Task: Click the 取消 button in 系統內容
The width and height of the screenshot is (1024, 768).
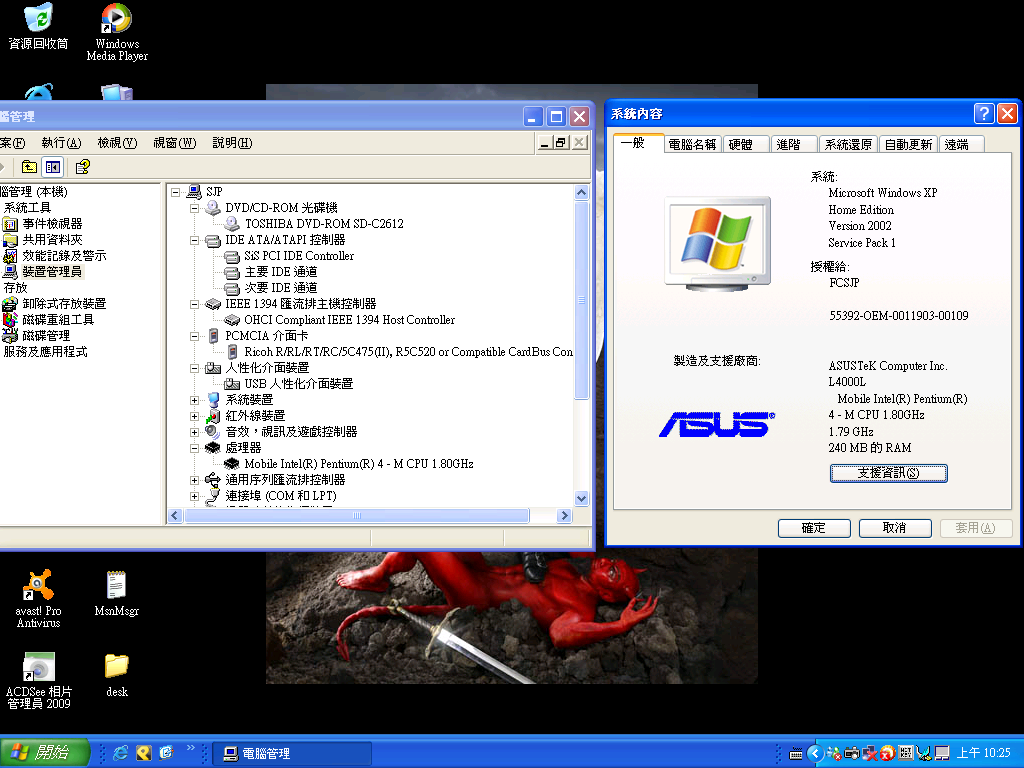Action: (x=895, y=528)
